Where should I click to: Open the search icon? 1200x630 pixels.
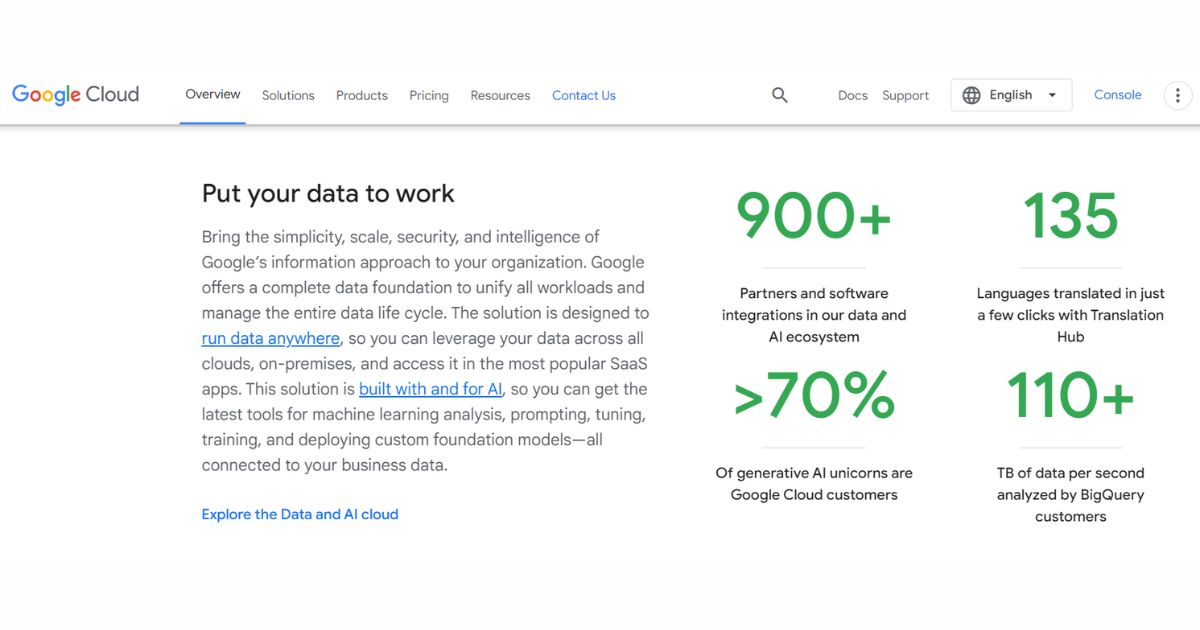click(x=780, y=94)
